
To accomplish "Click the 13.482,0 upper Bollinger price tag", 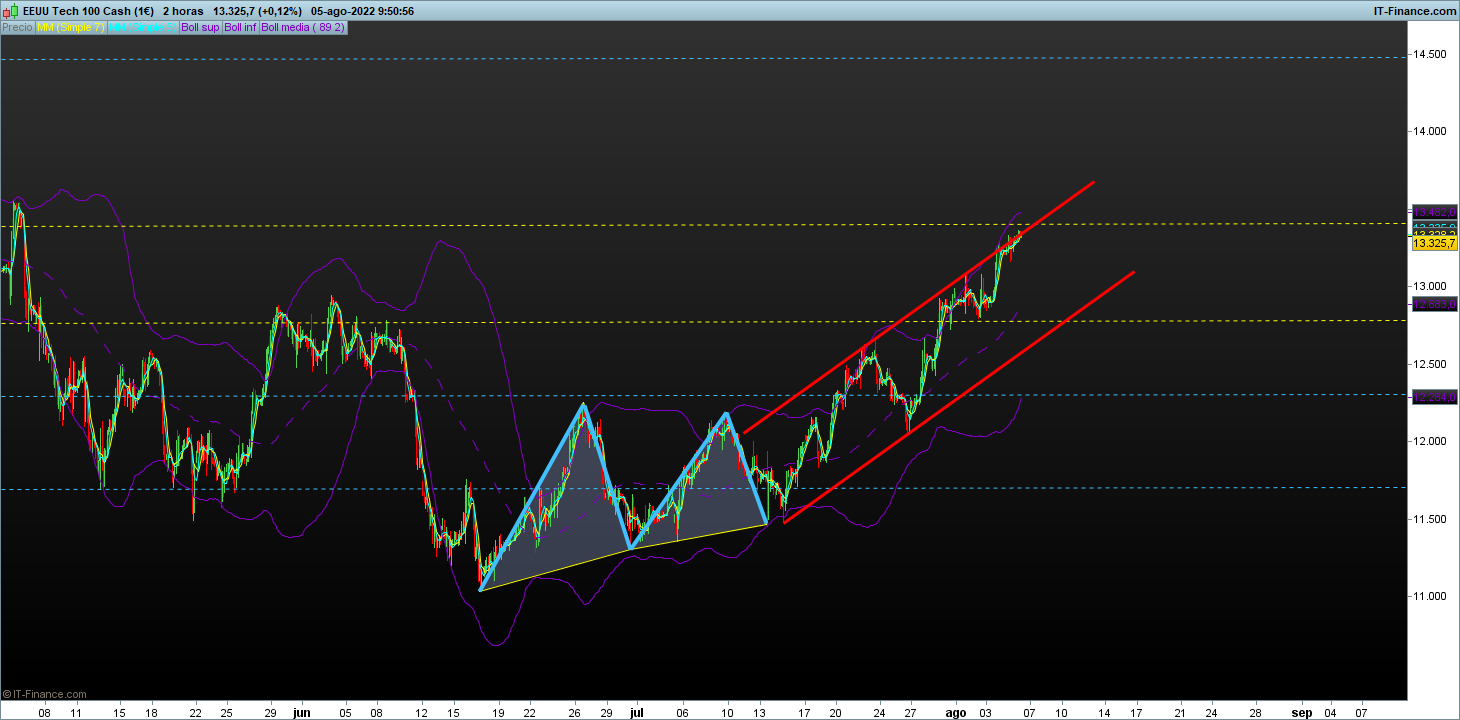I will click(x=1434, y=212).
